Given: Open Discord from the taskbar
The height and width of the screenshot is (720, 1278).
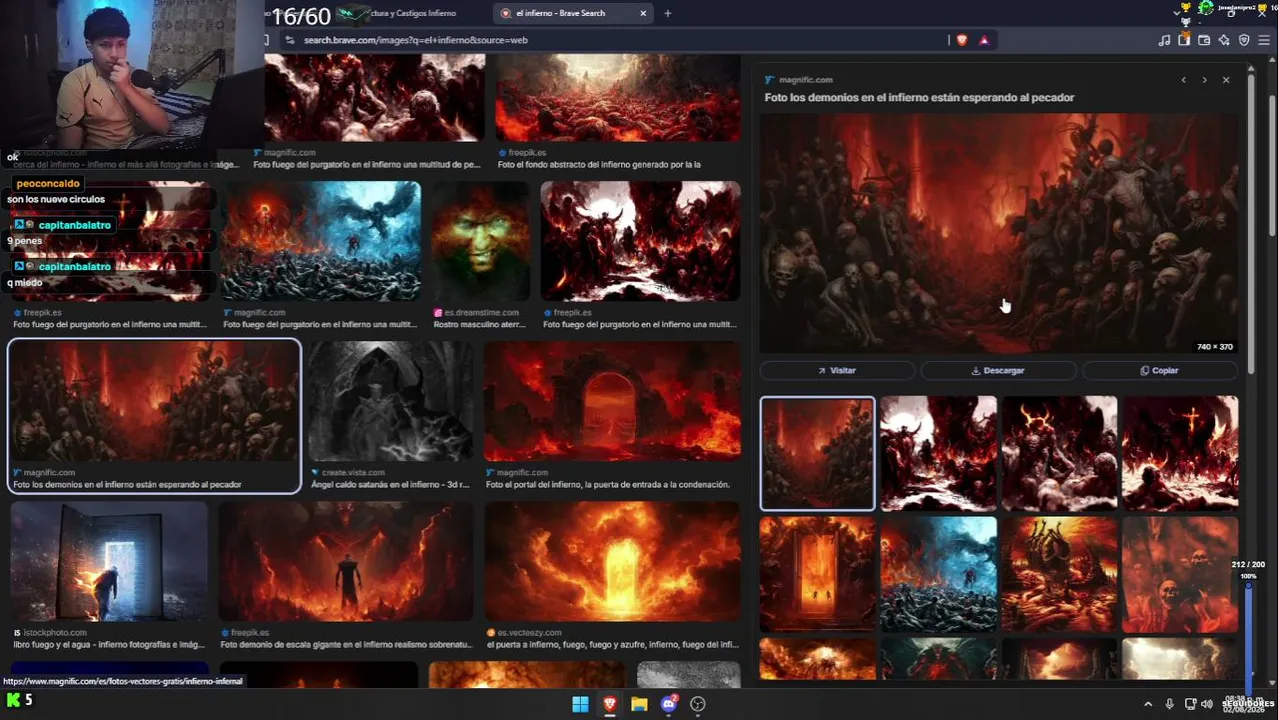Looking at the screenshot, I should tap(669, 704).
